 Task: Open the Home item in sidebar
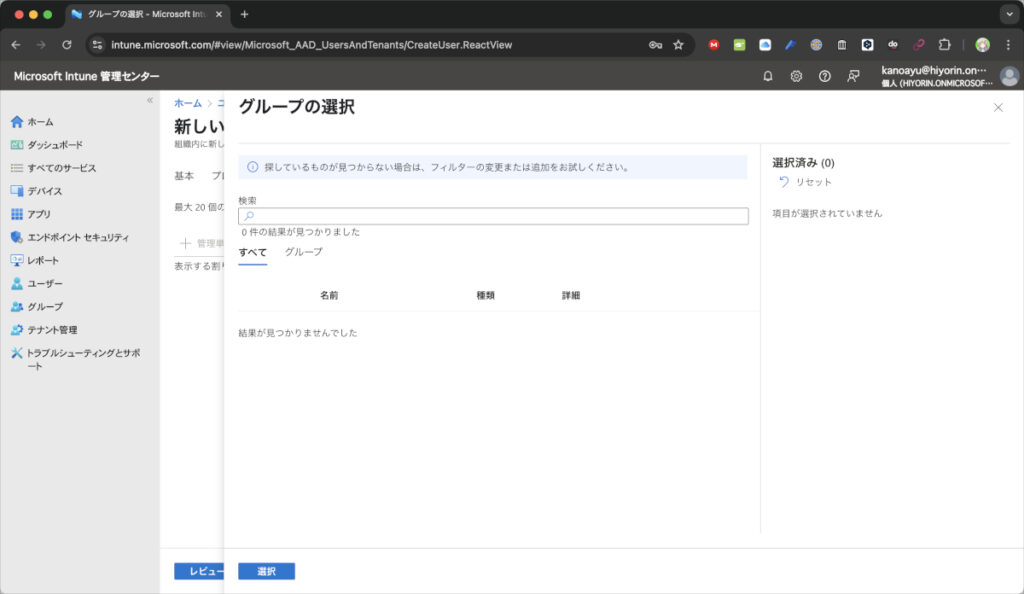[33, 122]
